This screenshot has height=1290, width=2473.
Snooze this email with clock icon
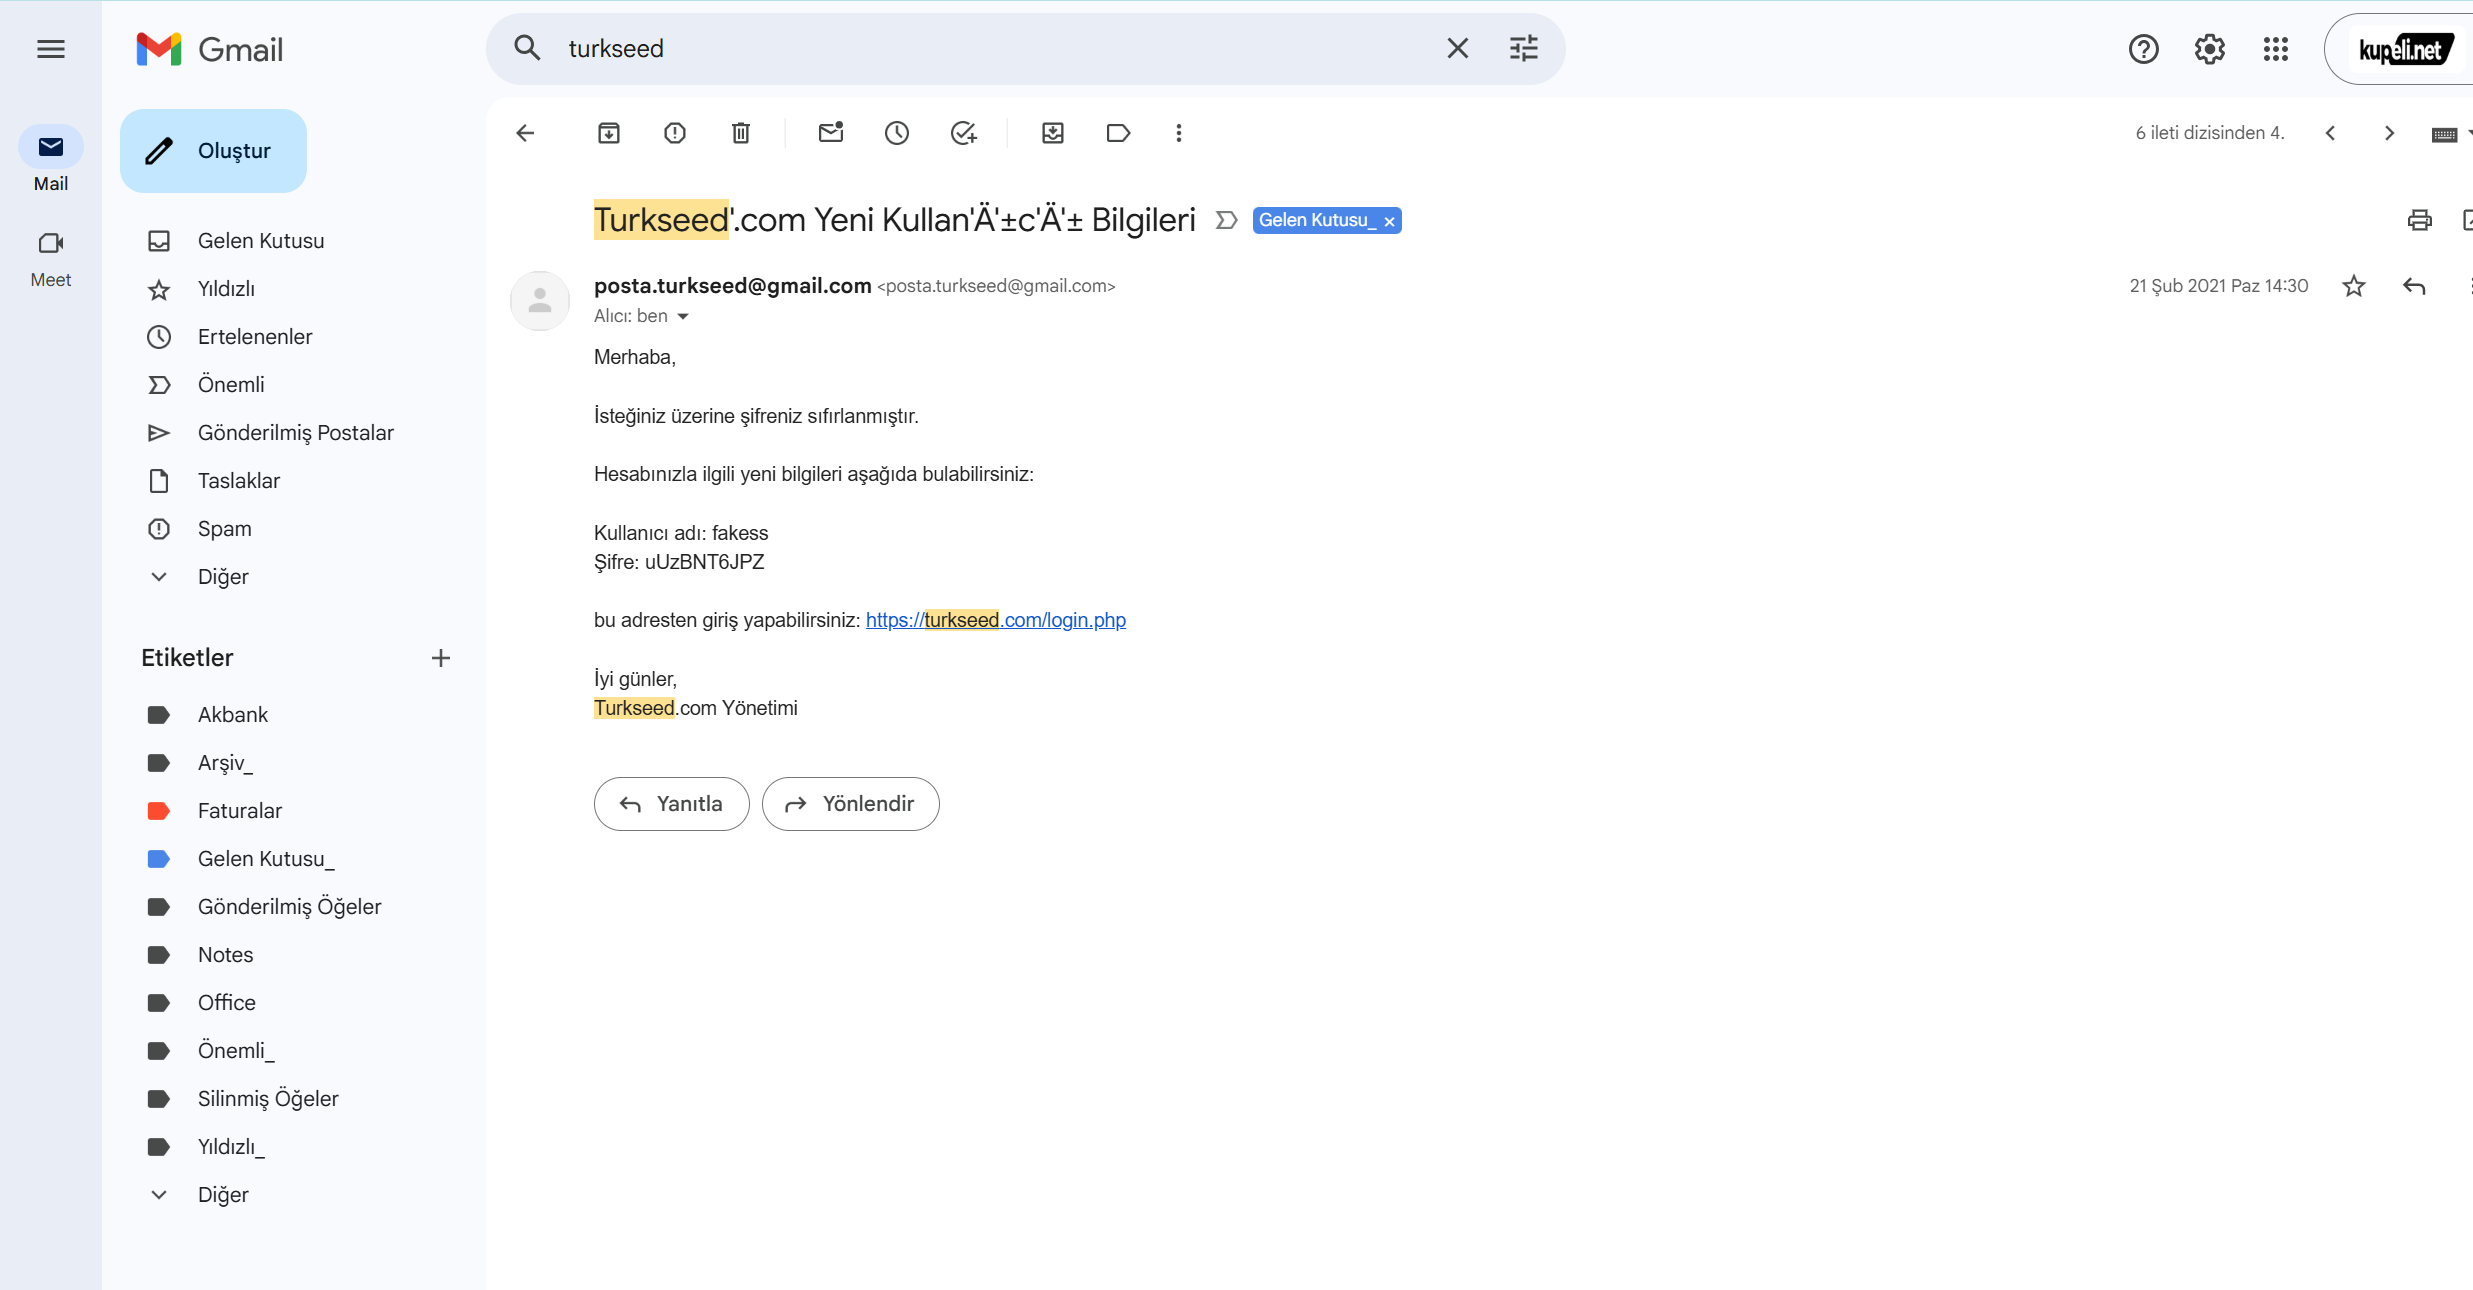point(897,133)
